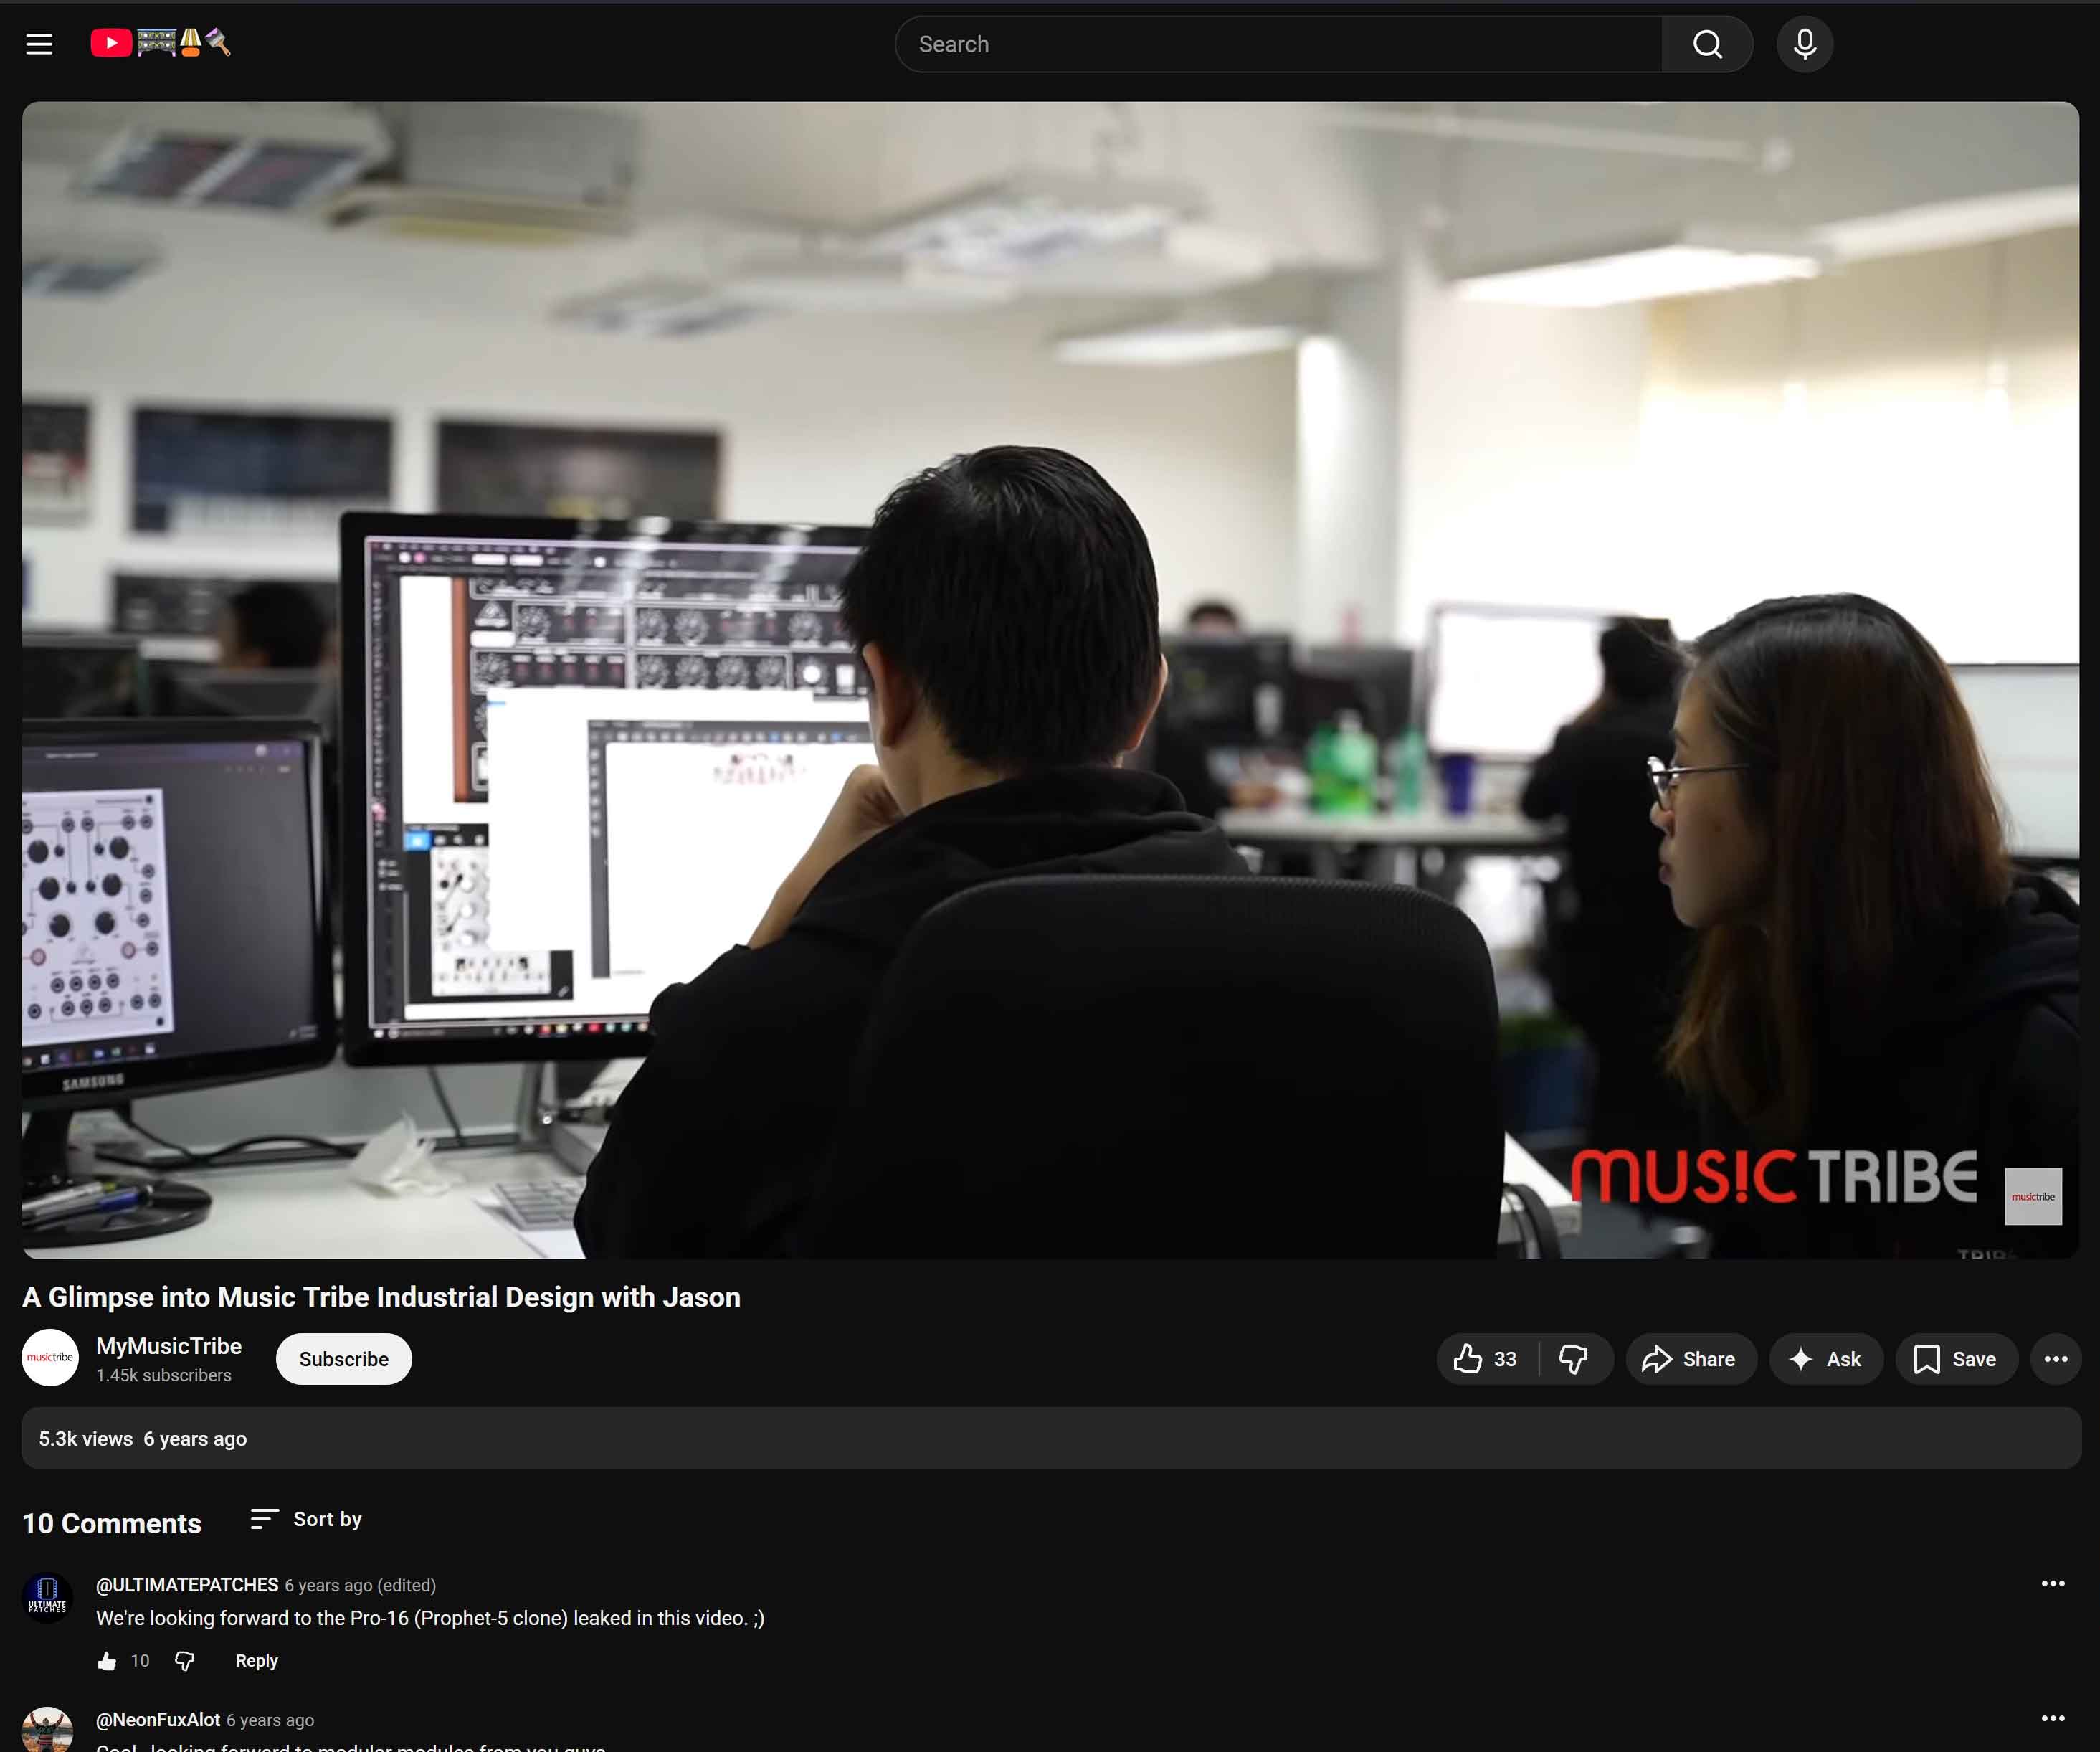This screenshot has height=1752, width=2100.
Task: Start voice search with microphone icon
Action: tap(1804, 44)
